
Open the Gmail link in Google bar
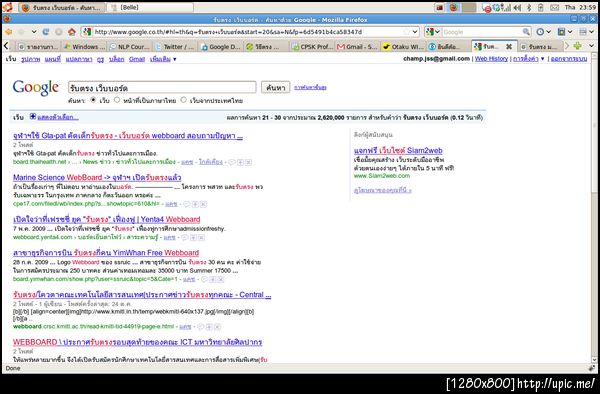click(137, 59)
